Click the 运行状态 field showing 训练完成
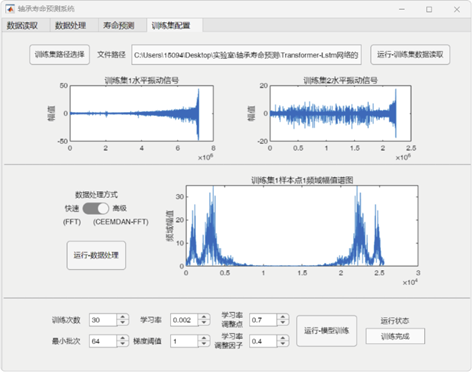472x372 pixels. (x=395, y=336)
